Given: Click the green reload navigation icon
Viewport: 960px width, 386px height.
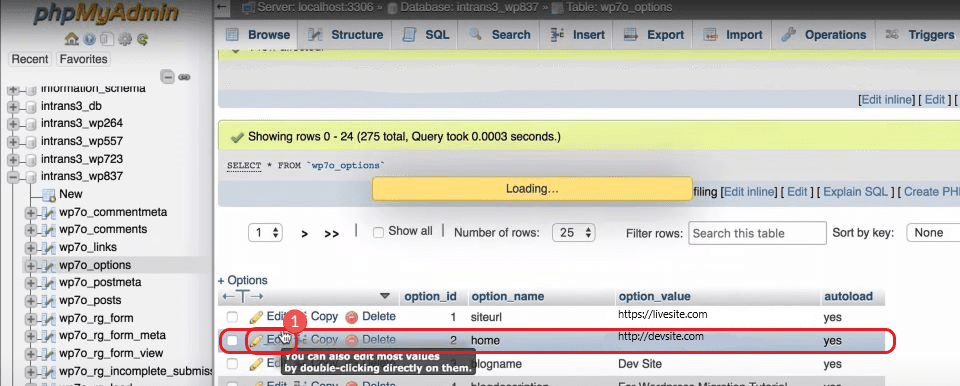Looking at the screenshot, I should pyautogui.click(x=143, y=40).
